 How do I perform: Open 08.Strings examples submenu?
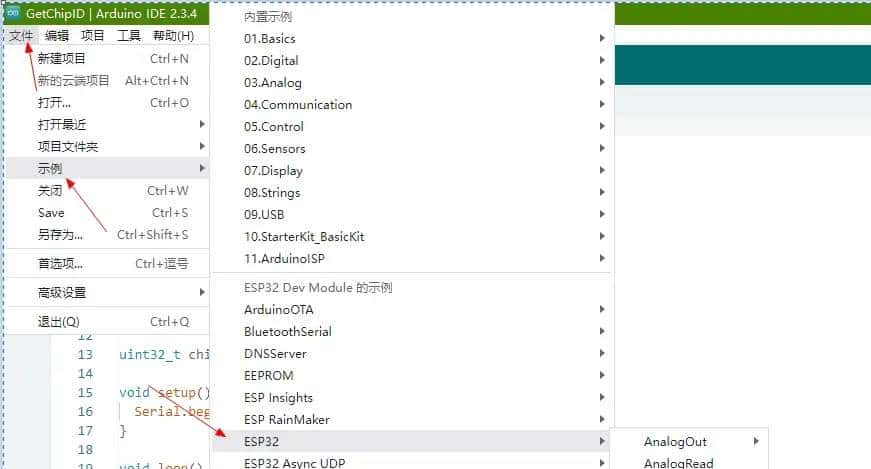coord(413,192)
